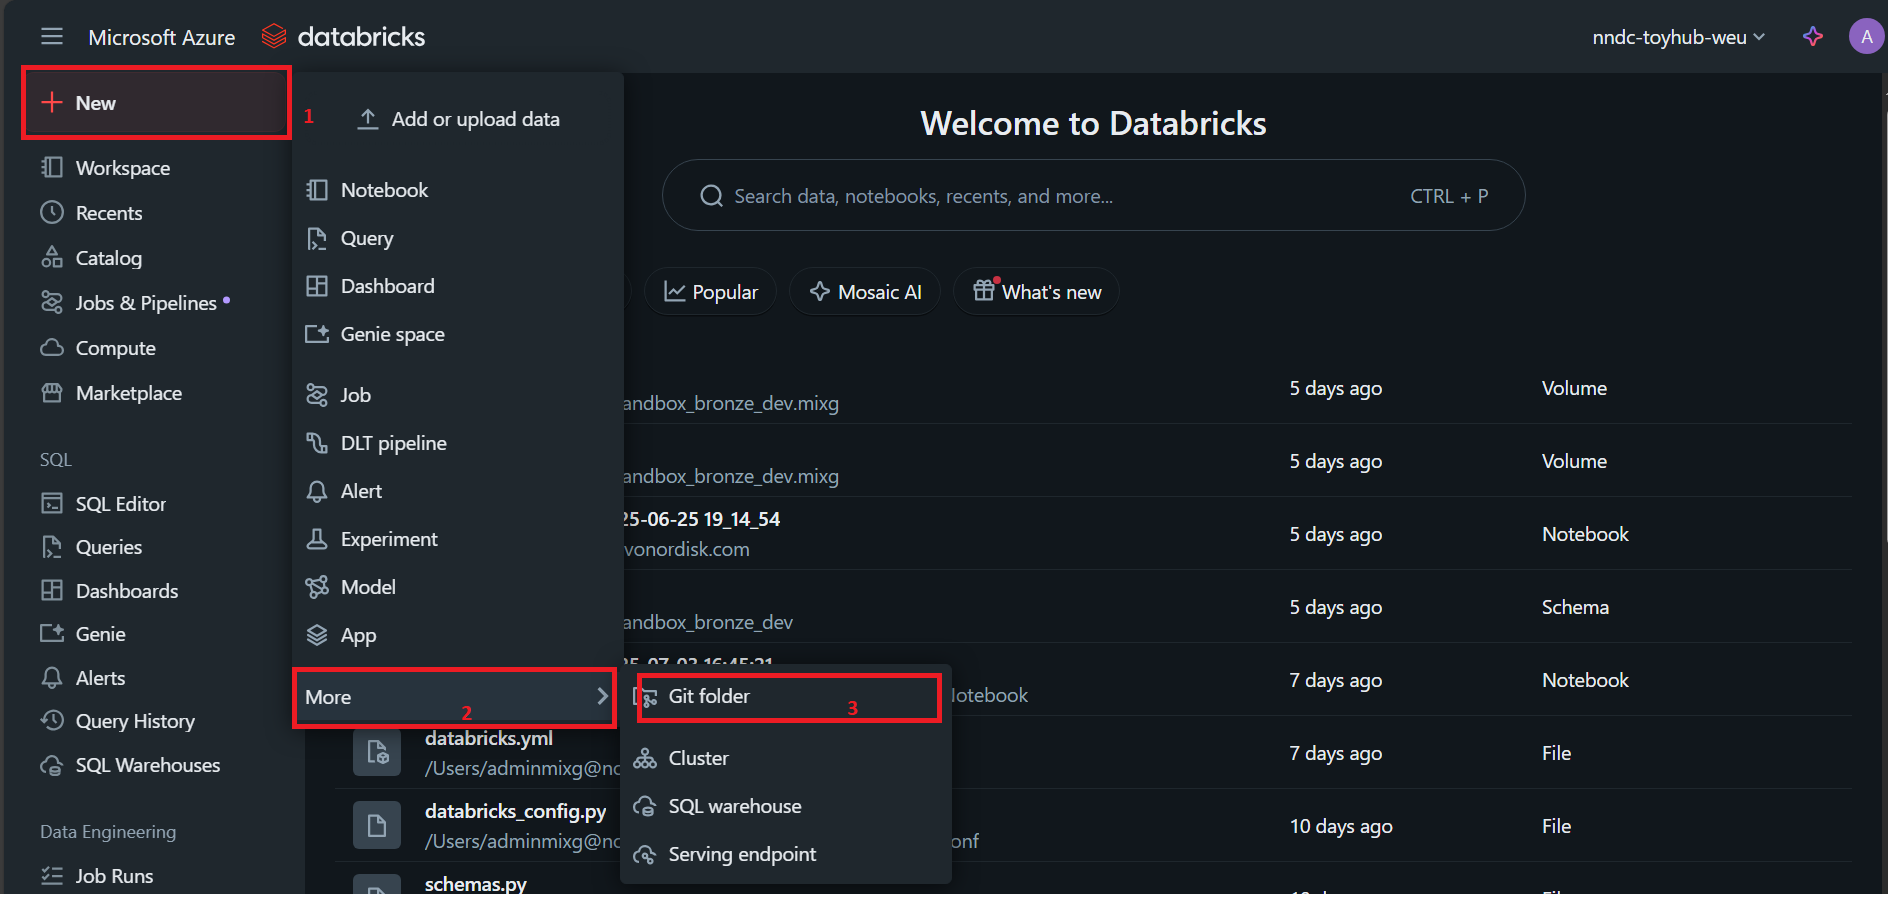The height and width of the screenshot is (906, 1888).
Task: Click the SQL Warehouses sidebar icon
Action: [x=52, y=765]
